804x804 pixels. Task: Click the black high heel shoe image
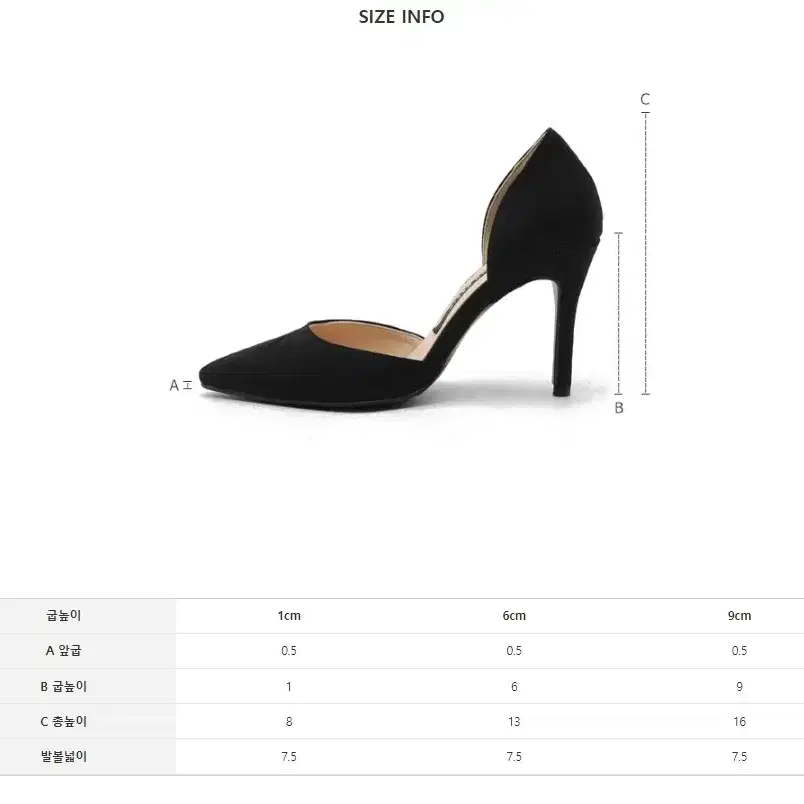point(401,267)
